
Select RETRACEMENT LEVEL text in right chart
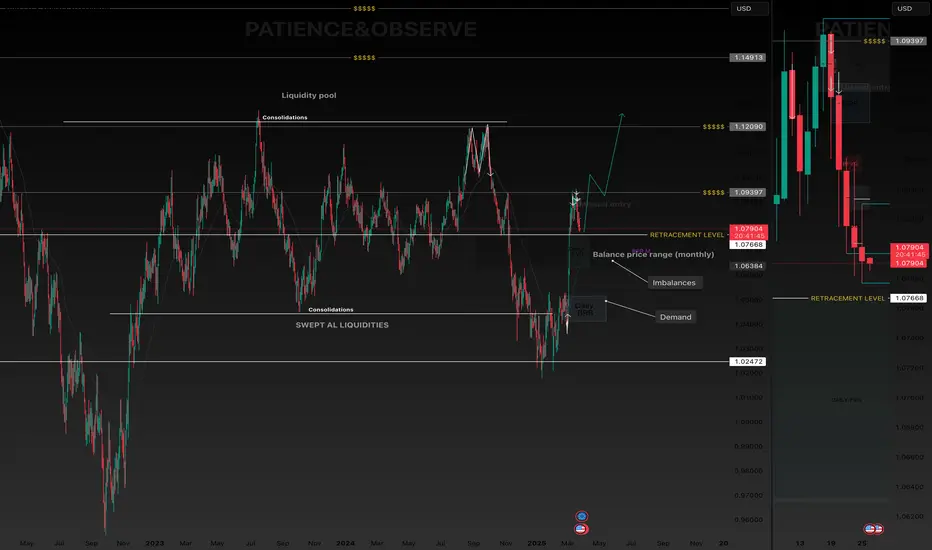click(848, 298)
